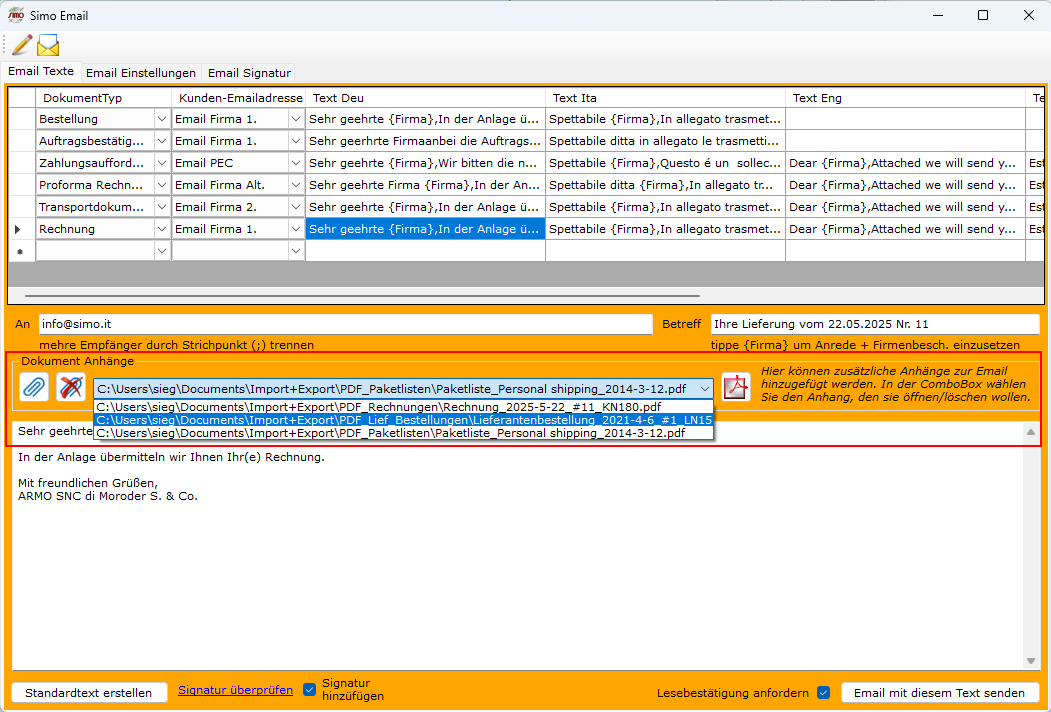Click the Betreff subject input field
The image size is (1051, 712).
click(x=874, y=324)
